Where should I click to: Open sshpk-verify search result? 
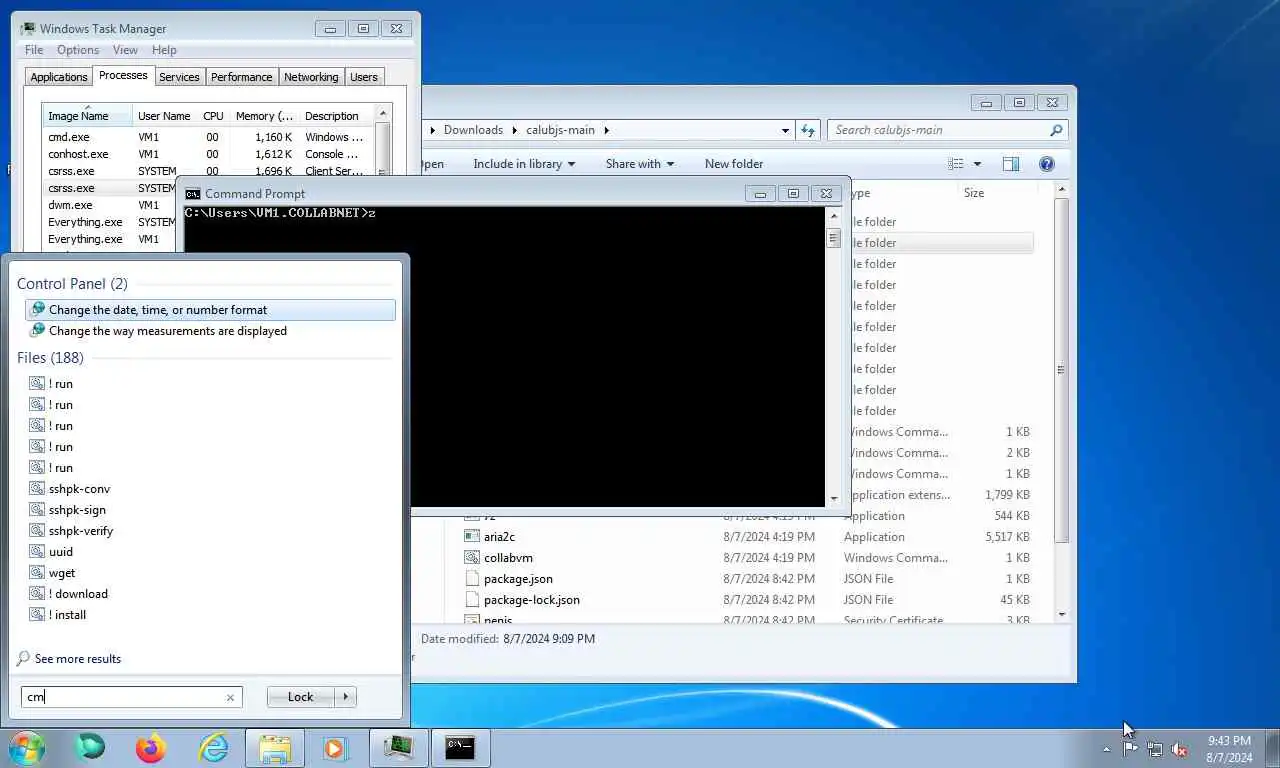(x=81, y=531)
